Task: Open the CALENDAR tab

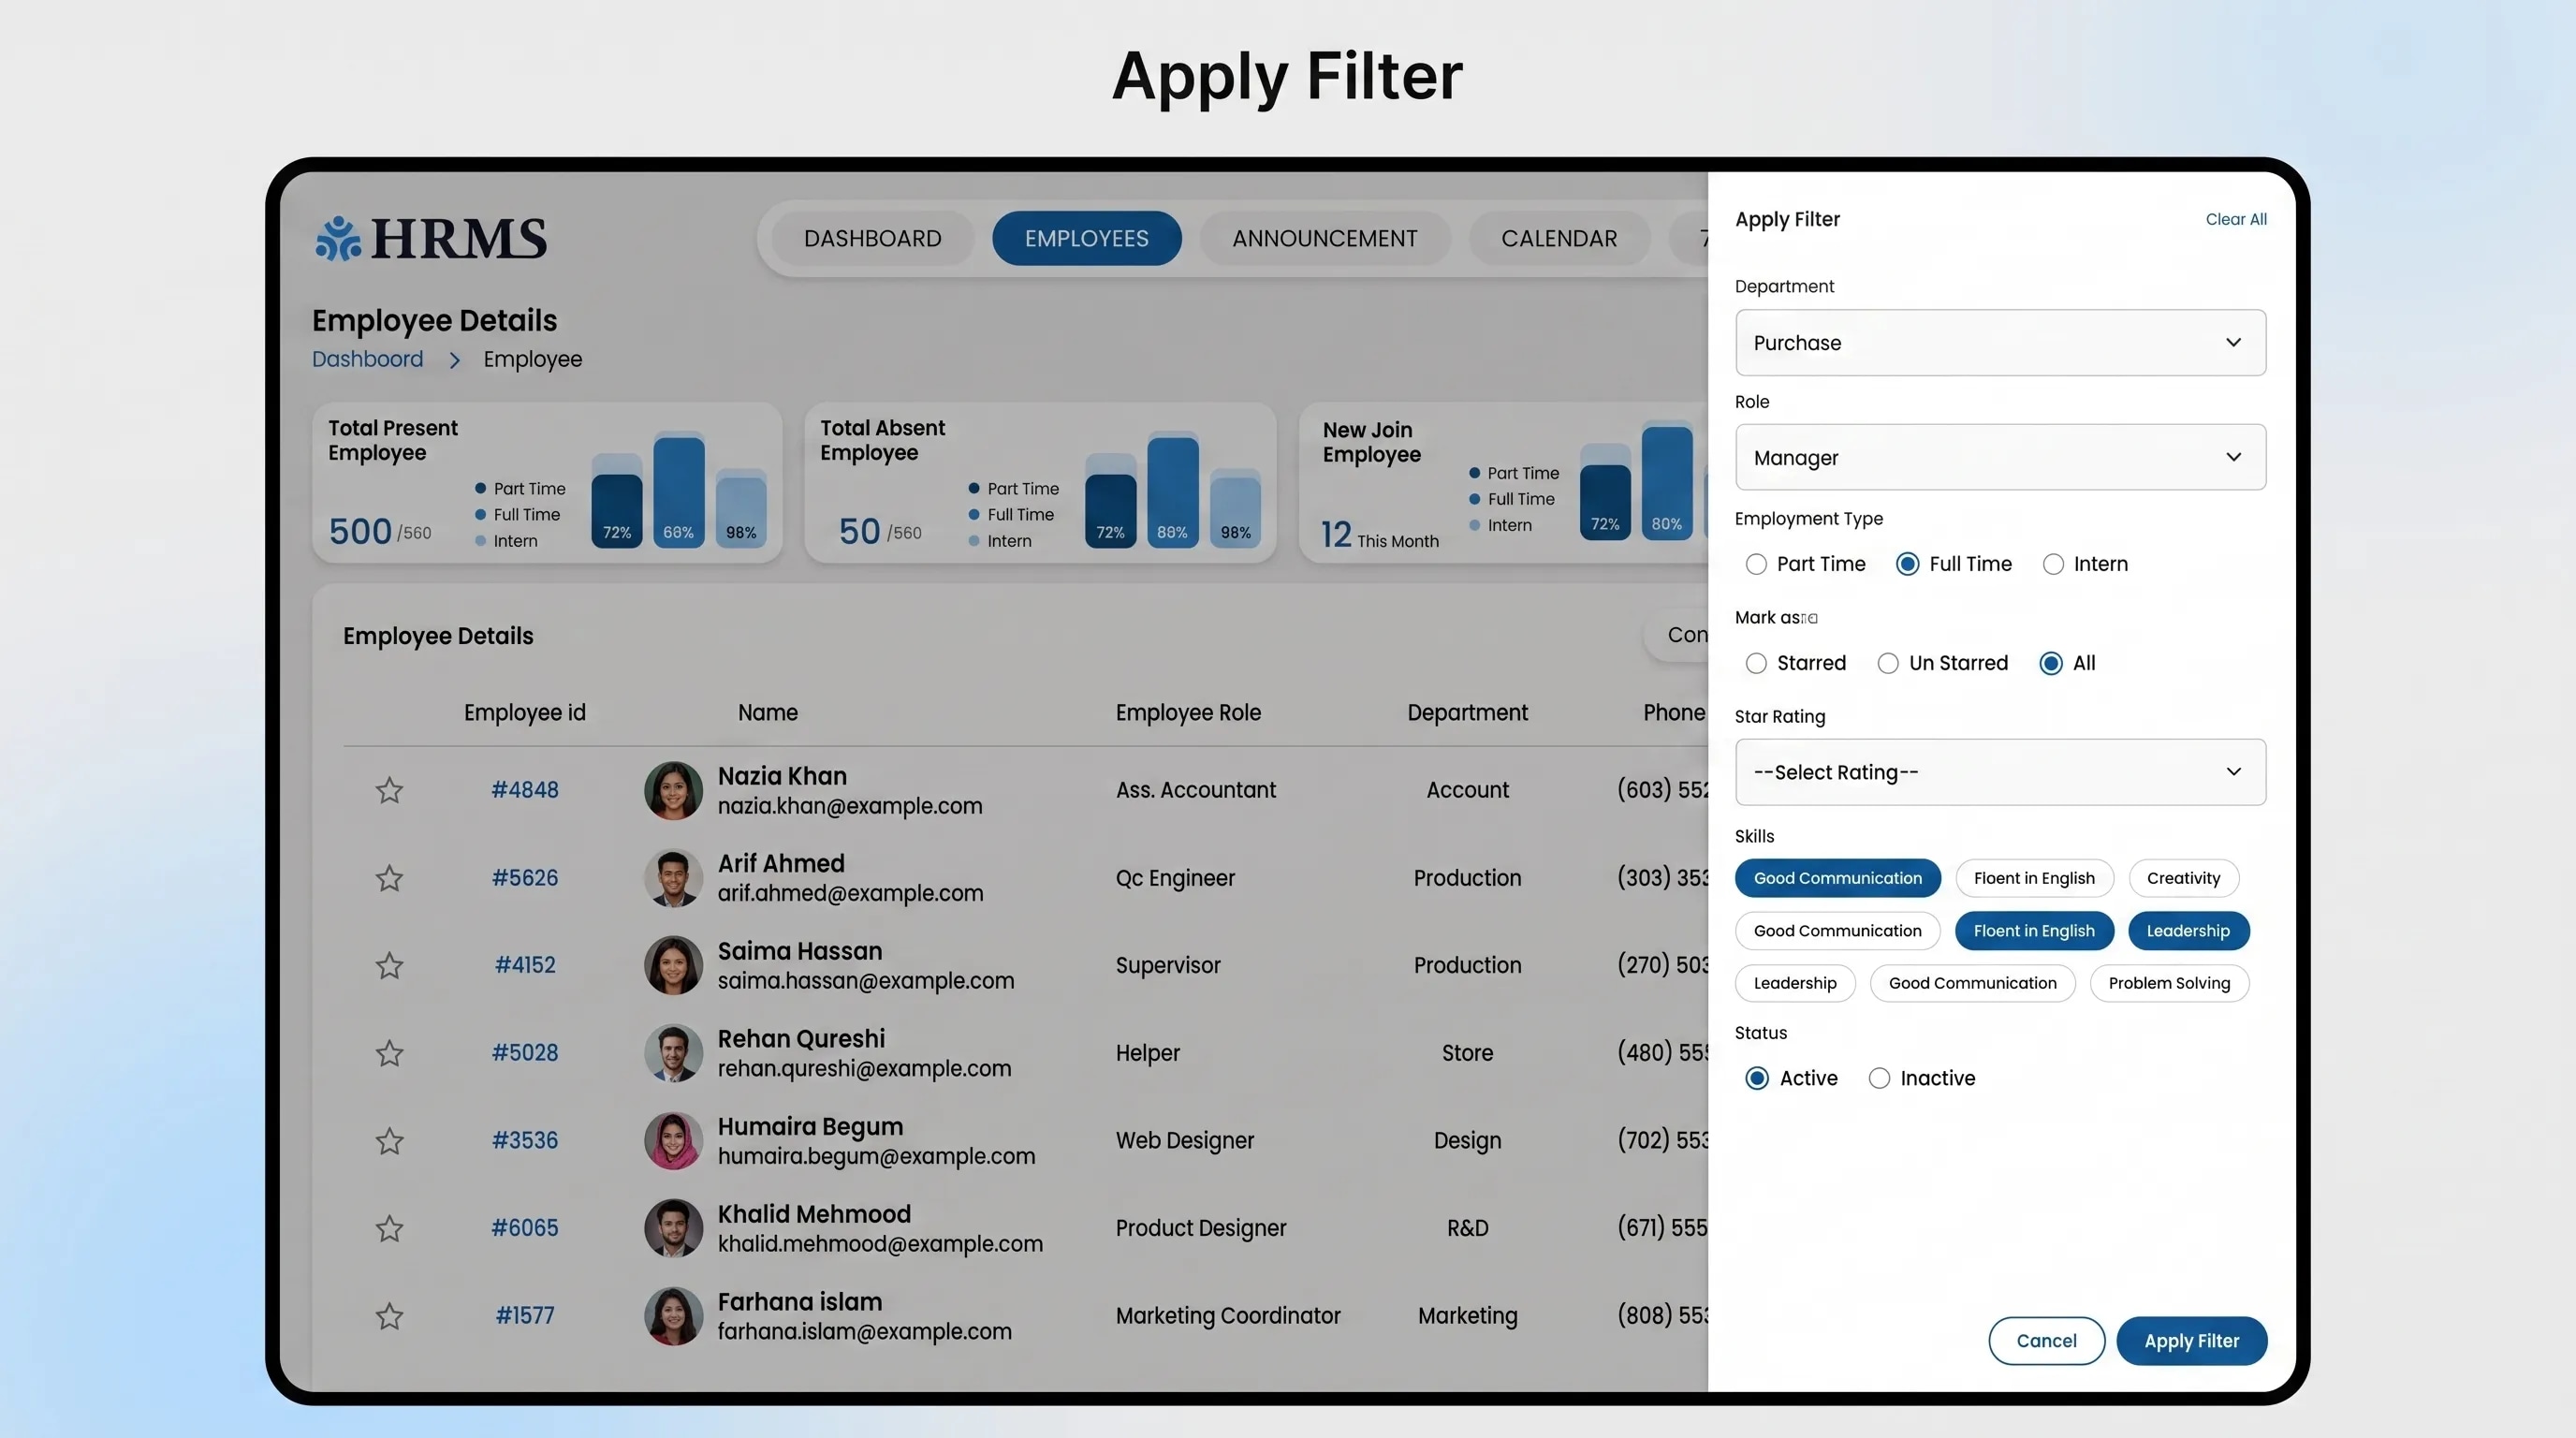Action: pyautogui.click(x=1558, y=238)
